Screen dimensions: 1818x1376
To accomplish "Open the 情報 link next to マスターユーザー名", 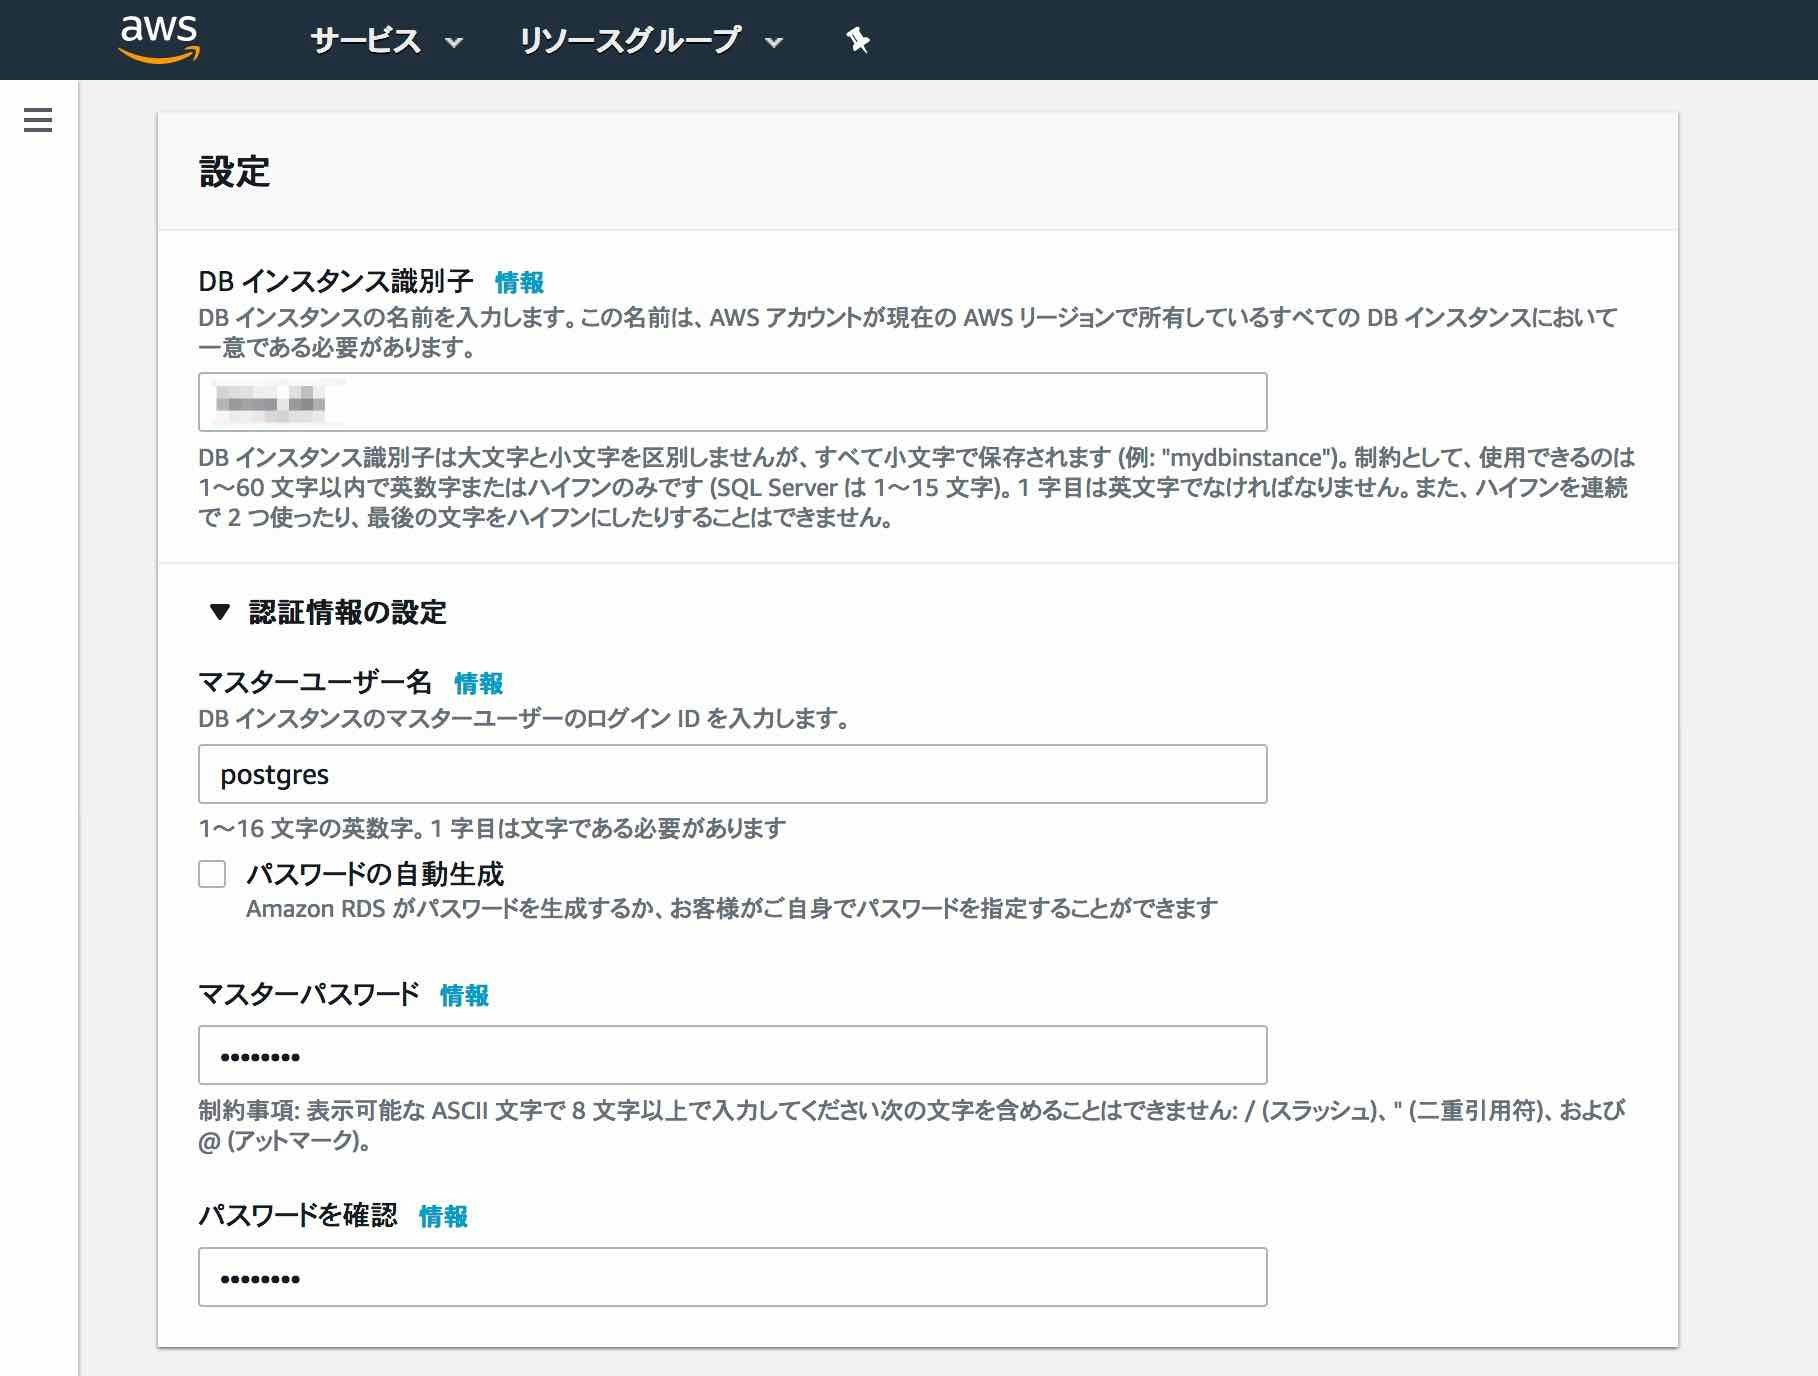I will (x=478, y=684).
